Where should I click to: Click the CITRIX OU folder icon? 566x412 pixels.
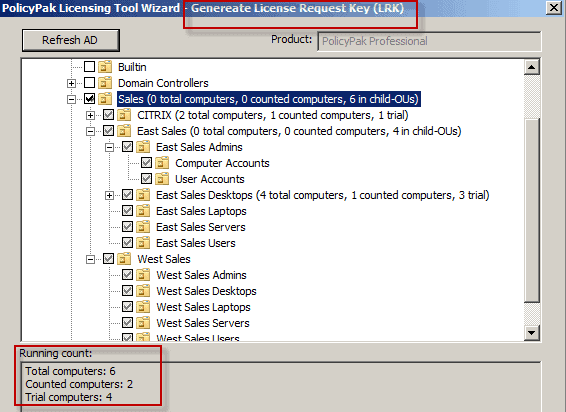coord(124,115)
